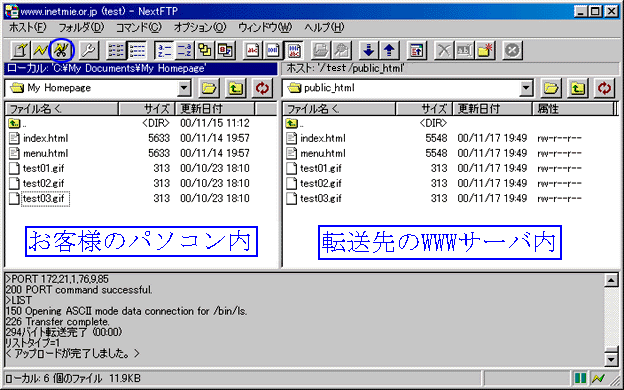
Task: Select local test02.gif file
Action: click(x=37, y=183)
